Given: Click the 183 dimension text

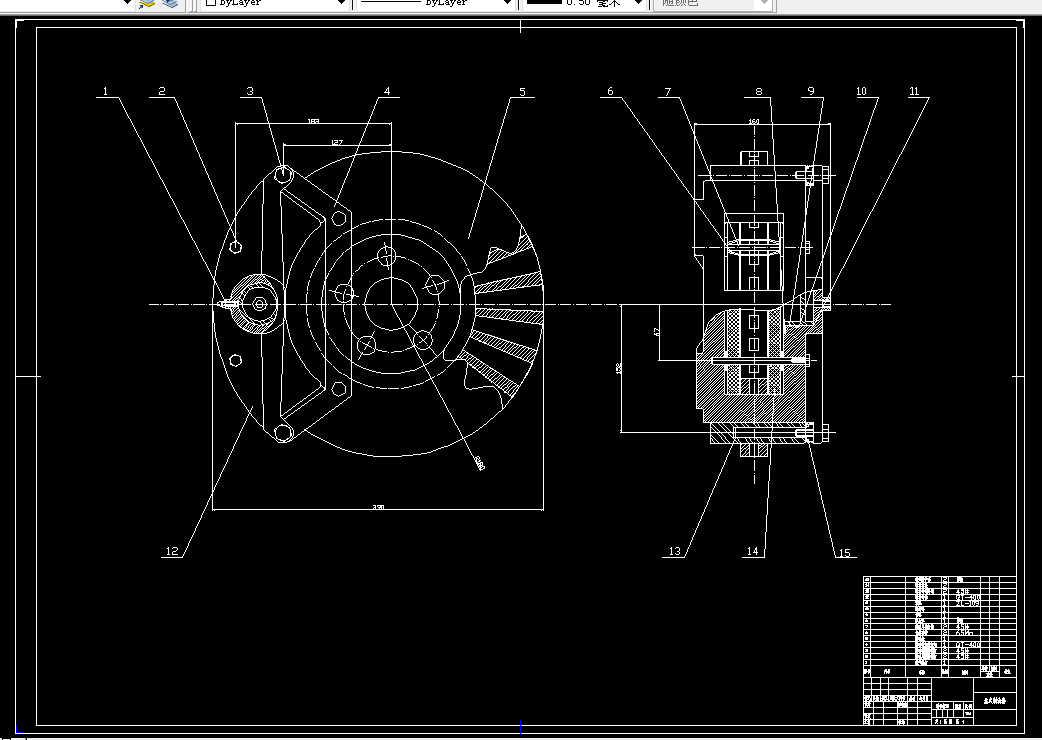Looking at the screenshot, I should tap(314, 121).
